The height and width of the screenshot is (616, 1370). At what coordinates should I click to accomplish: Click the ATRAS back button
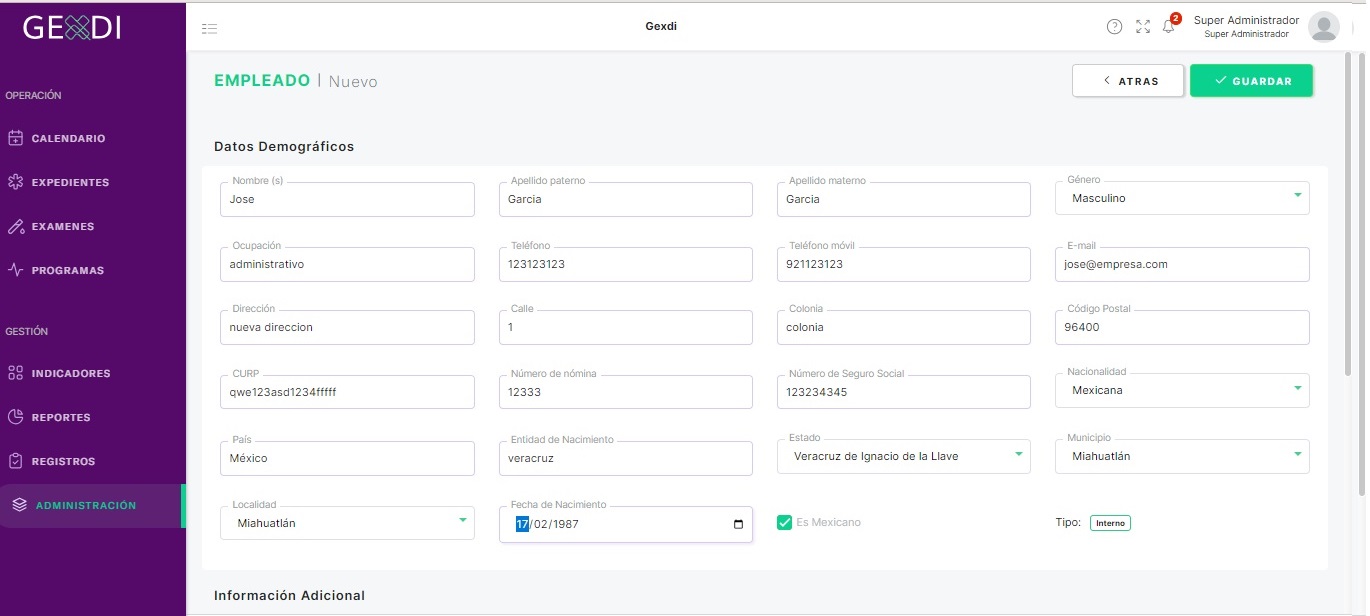coord(1128,81)
